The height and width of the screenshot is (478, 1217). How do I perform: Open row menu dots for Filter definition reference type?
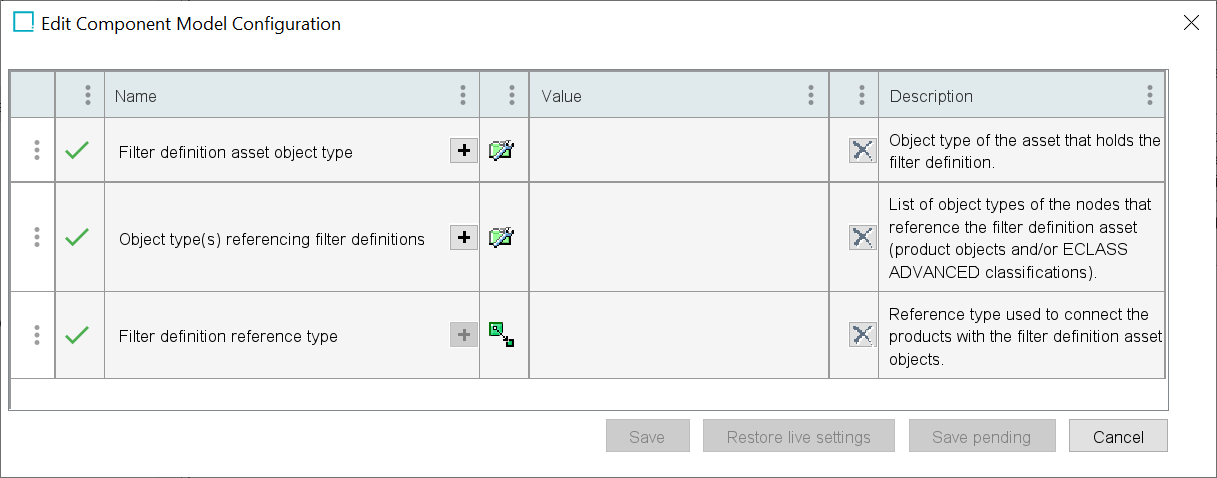(36, 335)
